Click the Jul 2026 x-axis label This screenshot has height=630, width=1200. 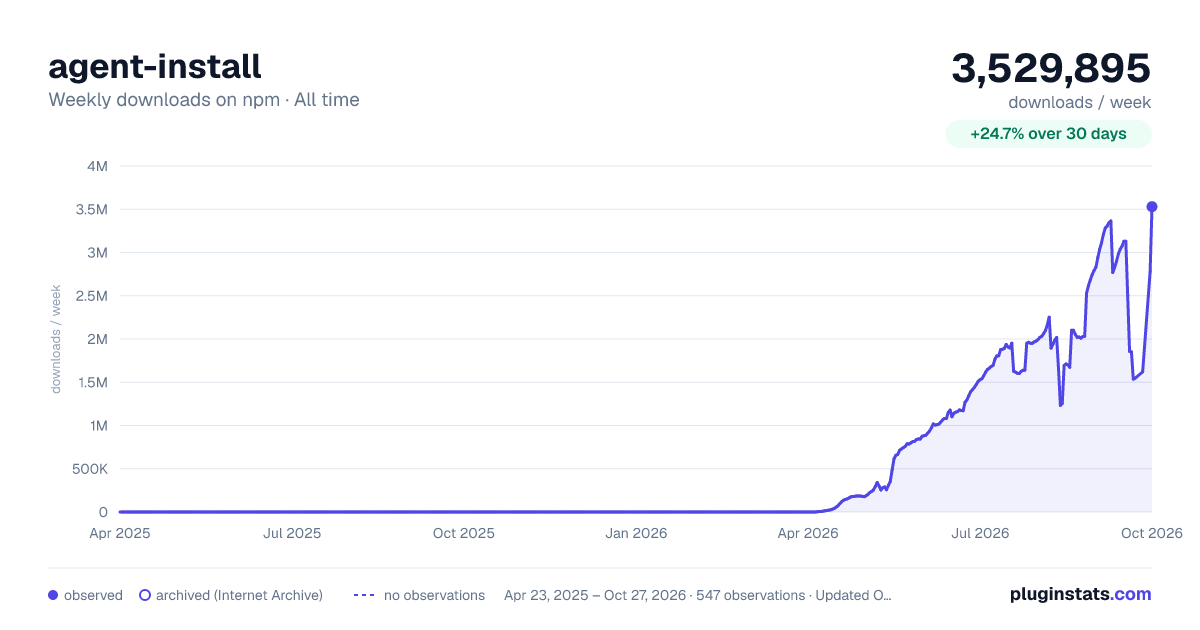[980, 533]
